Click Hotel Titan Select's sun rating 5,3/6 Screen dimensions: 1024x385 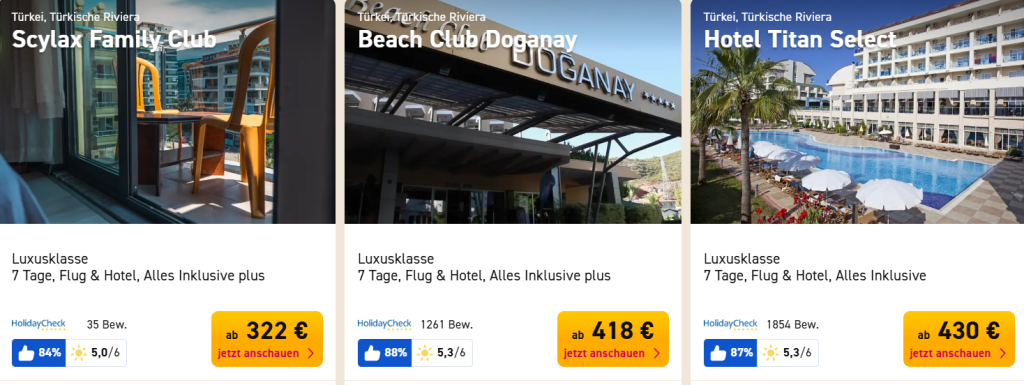[x=788, y=353]
